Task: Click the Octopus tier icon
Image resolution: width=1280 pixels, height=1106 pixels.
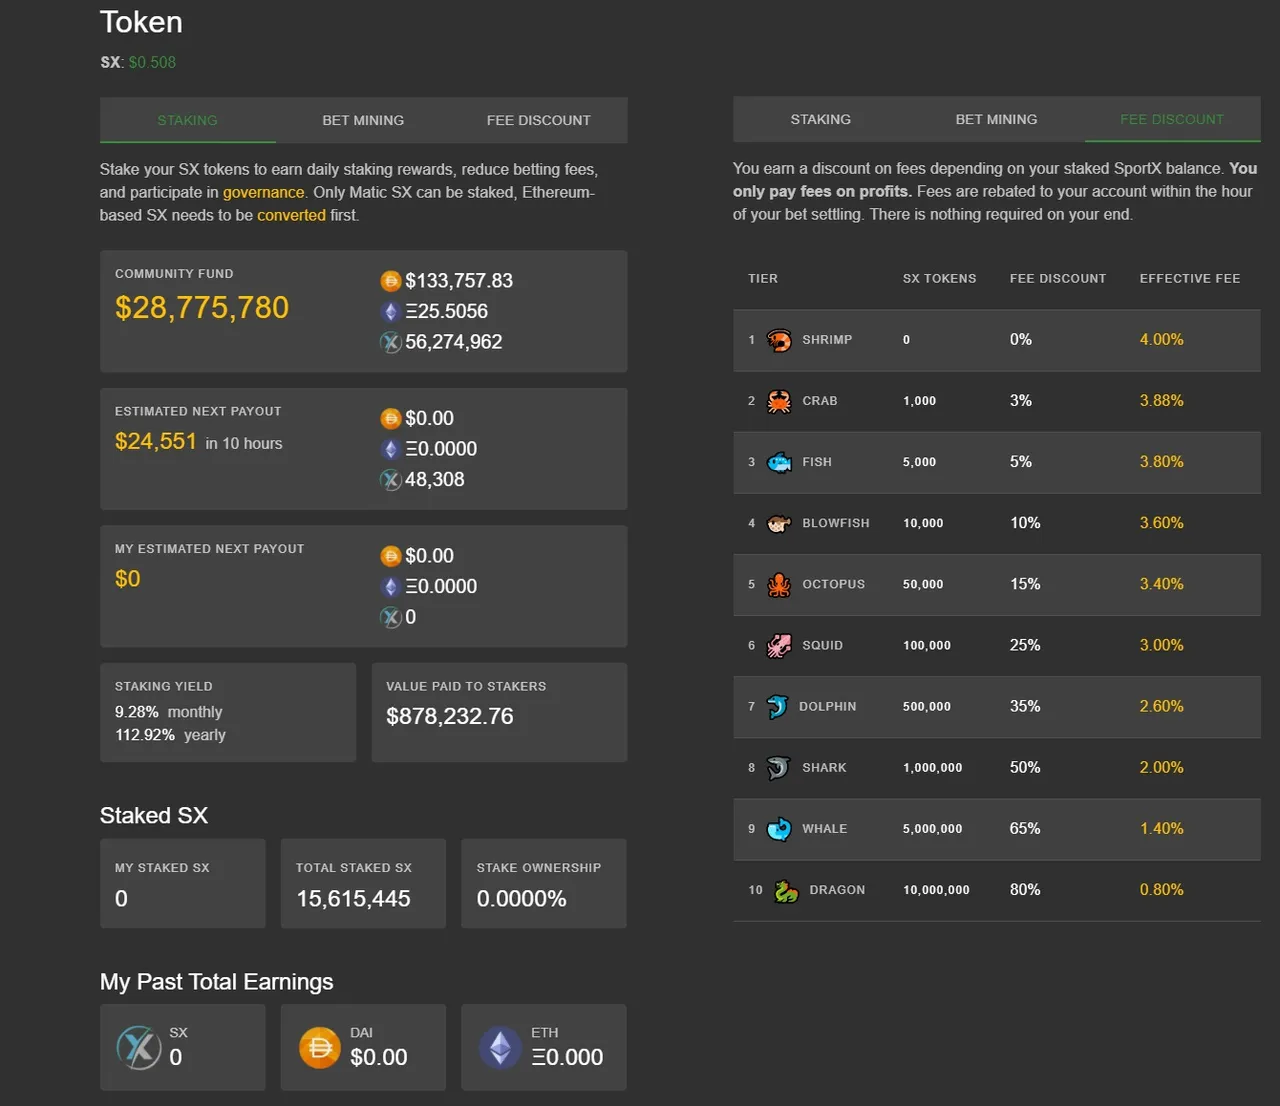Action: click(x=779, y=584)
